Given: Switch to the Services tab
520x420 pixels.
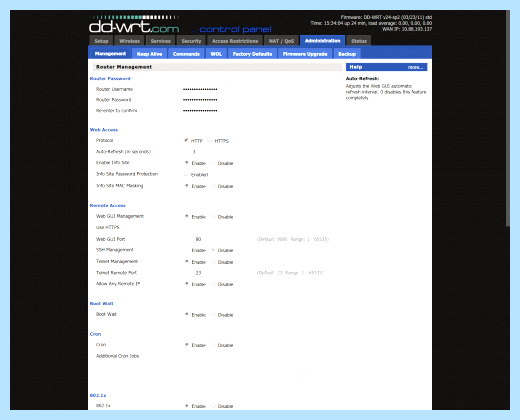Looking at the screenshot, I should [x=160, y=41].
